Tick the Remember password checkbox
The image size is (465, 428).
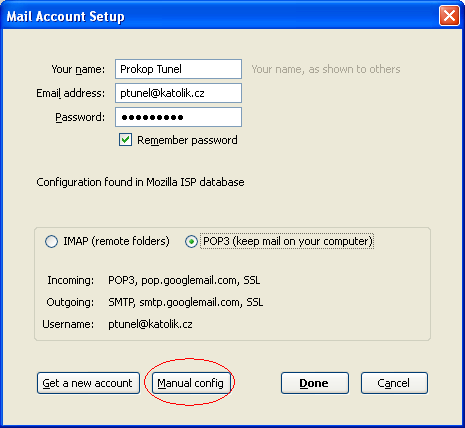click(x=125, y=140)
